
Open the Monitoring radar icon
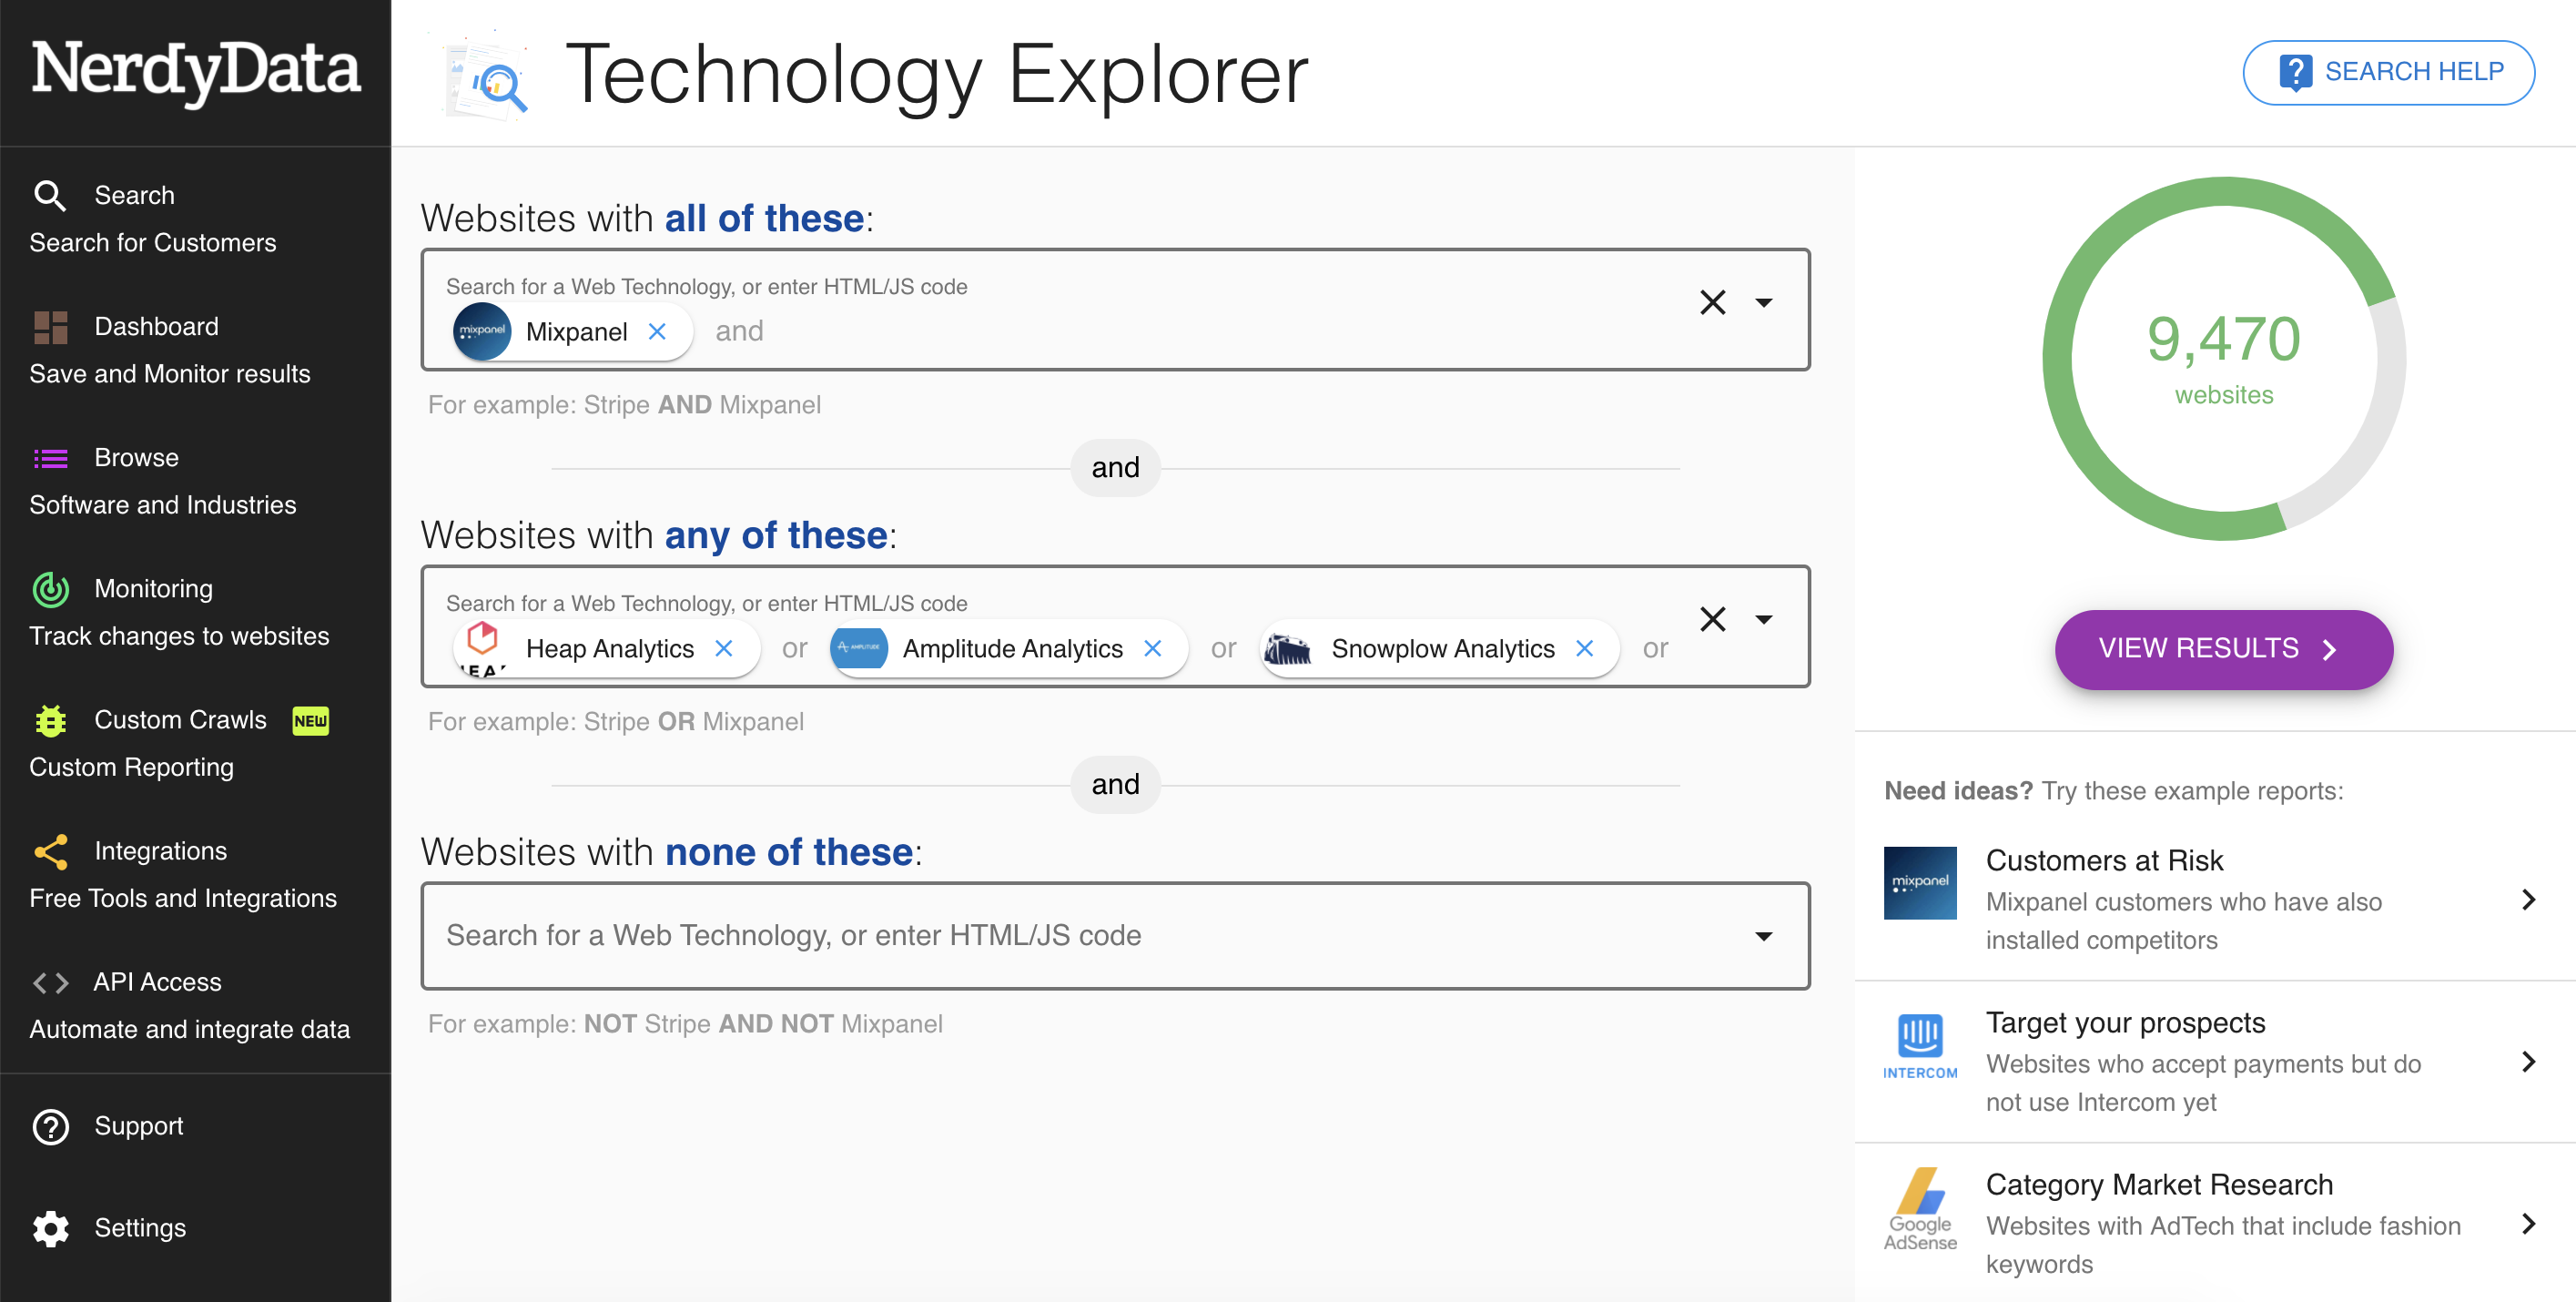[50, 589]
